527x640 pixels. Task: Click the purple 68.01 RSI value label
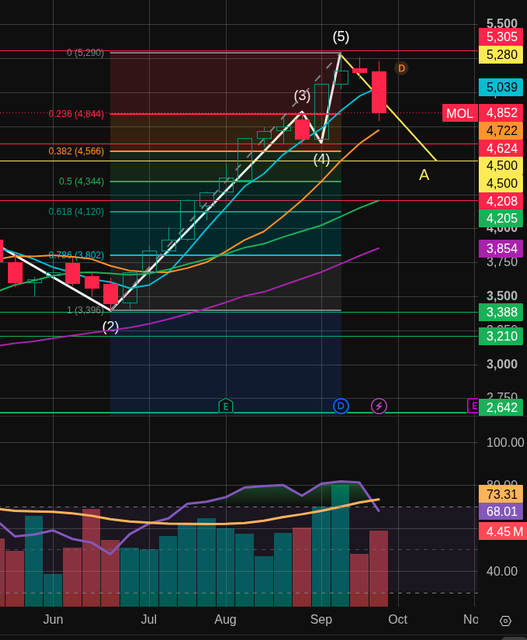coord(501,511)
